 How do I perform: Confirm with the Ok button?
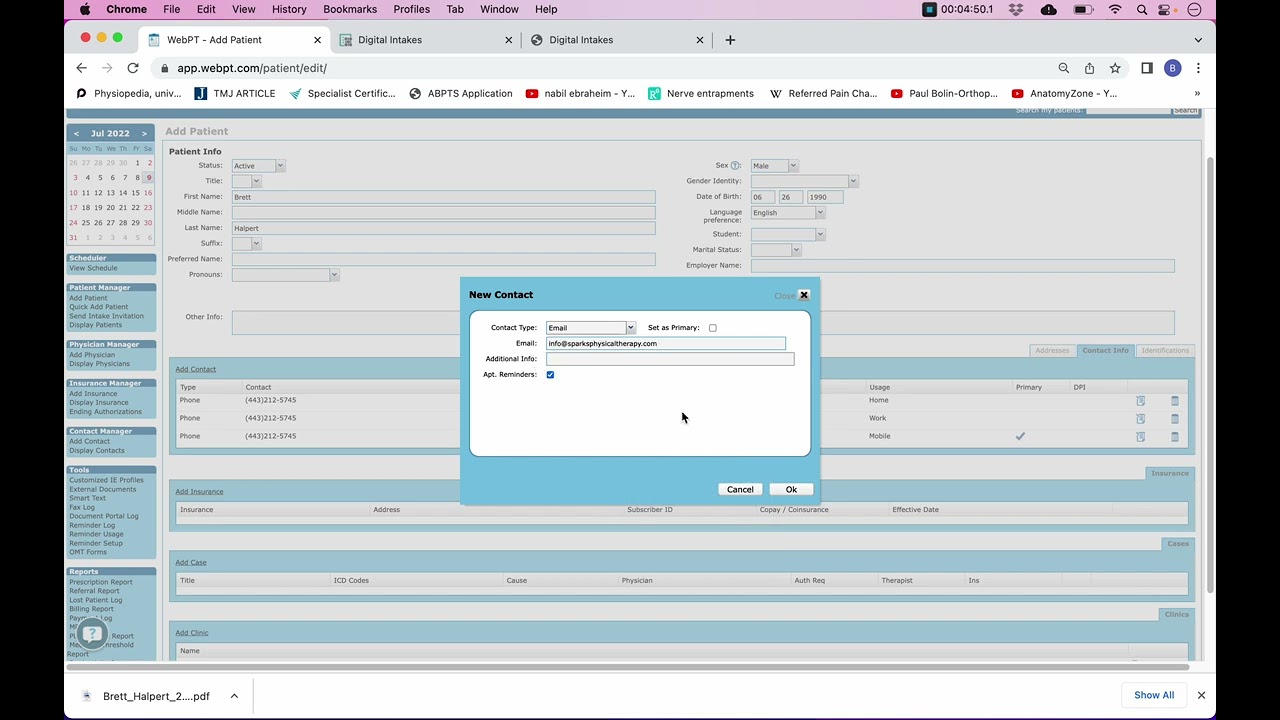tap(791, 489)
